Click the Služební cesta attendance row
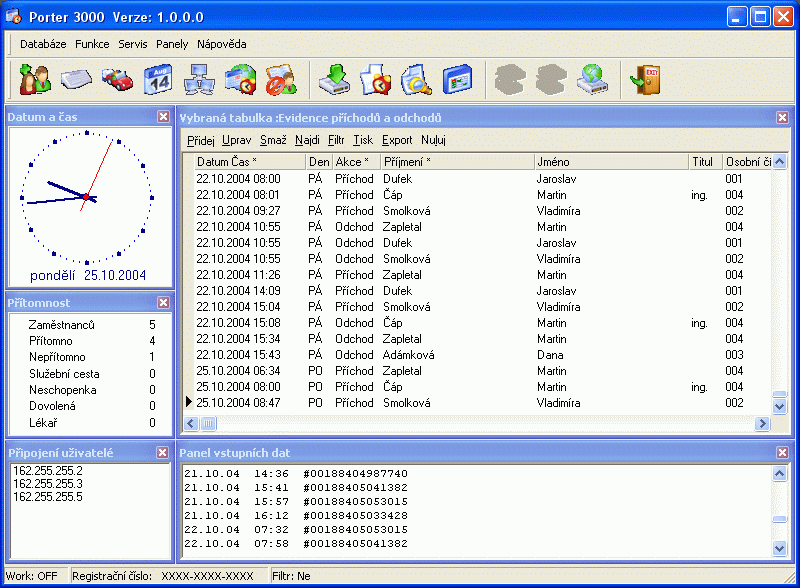This screenshot has width=800, height=588. [x=92, y=374]
